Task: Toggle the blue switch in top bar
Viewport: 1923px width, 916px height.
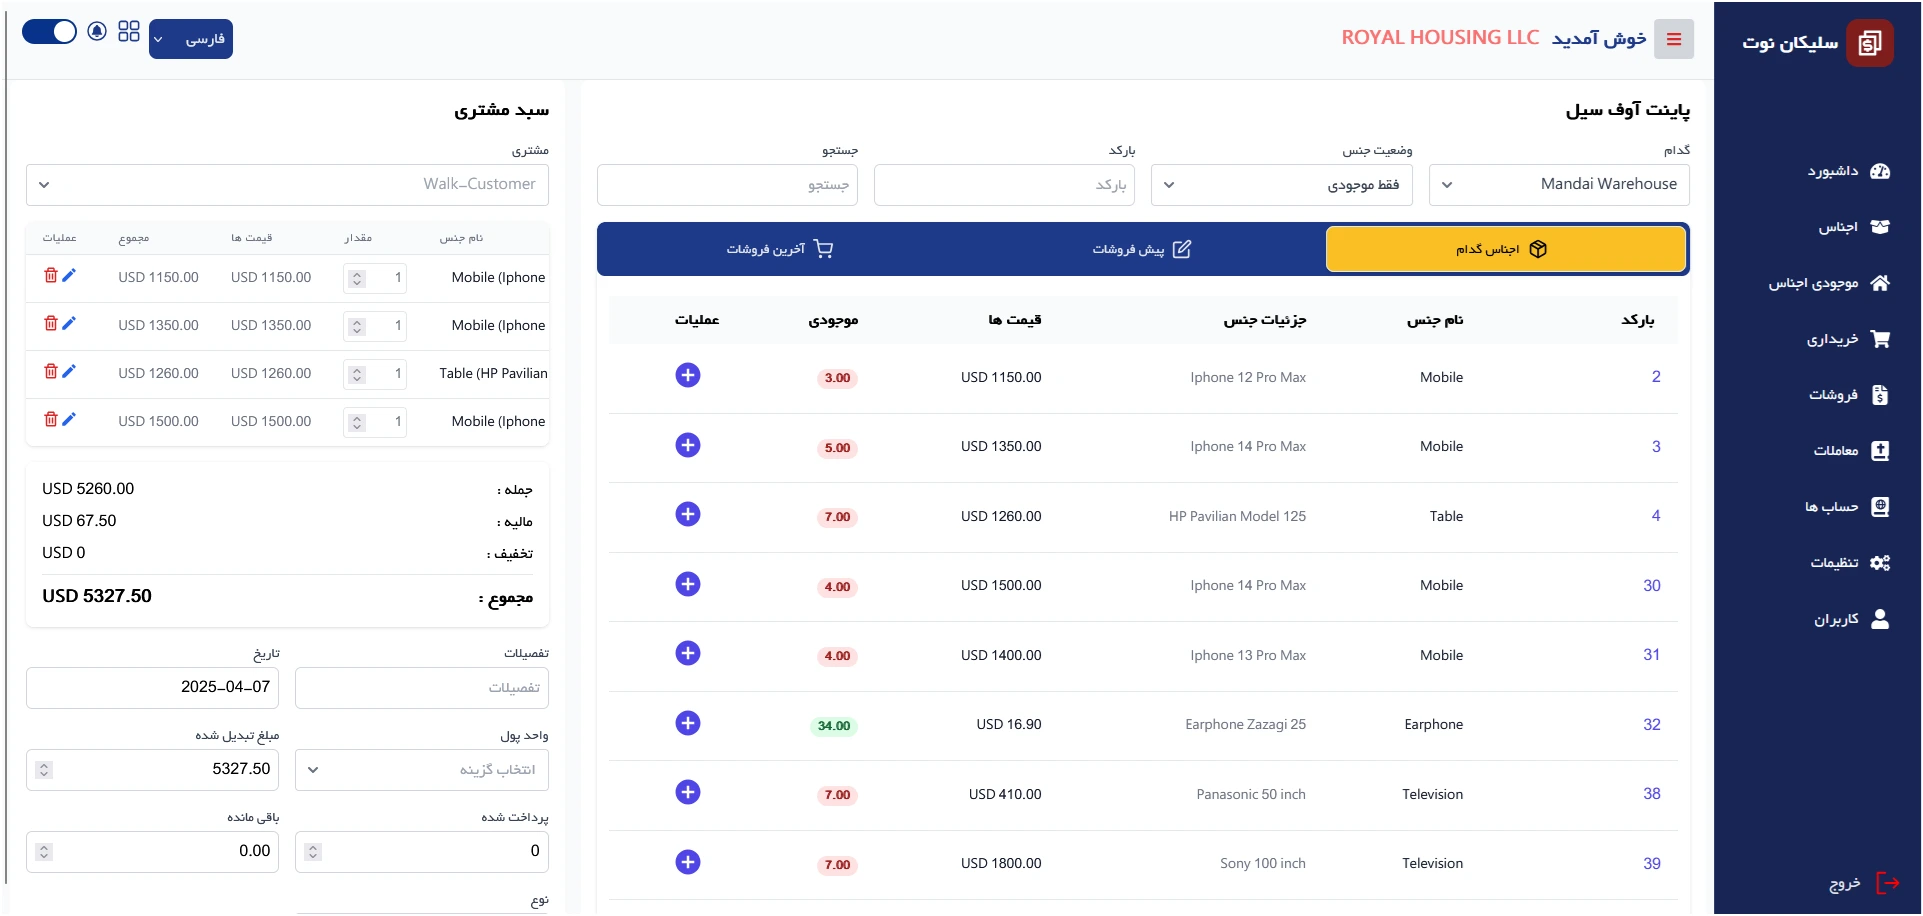Action: tap(49, 31)
